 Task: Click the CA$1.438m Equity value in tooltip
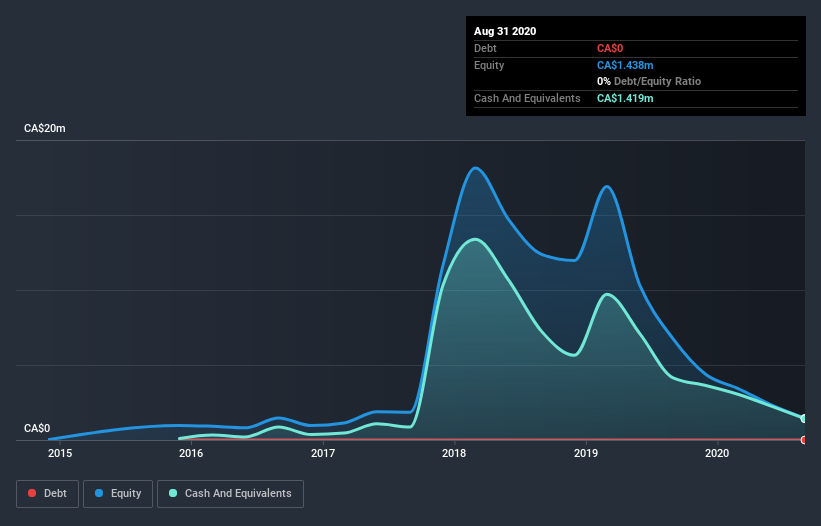coord(625,65)
